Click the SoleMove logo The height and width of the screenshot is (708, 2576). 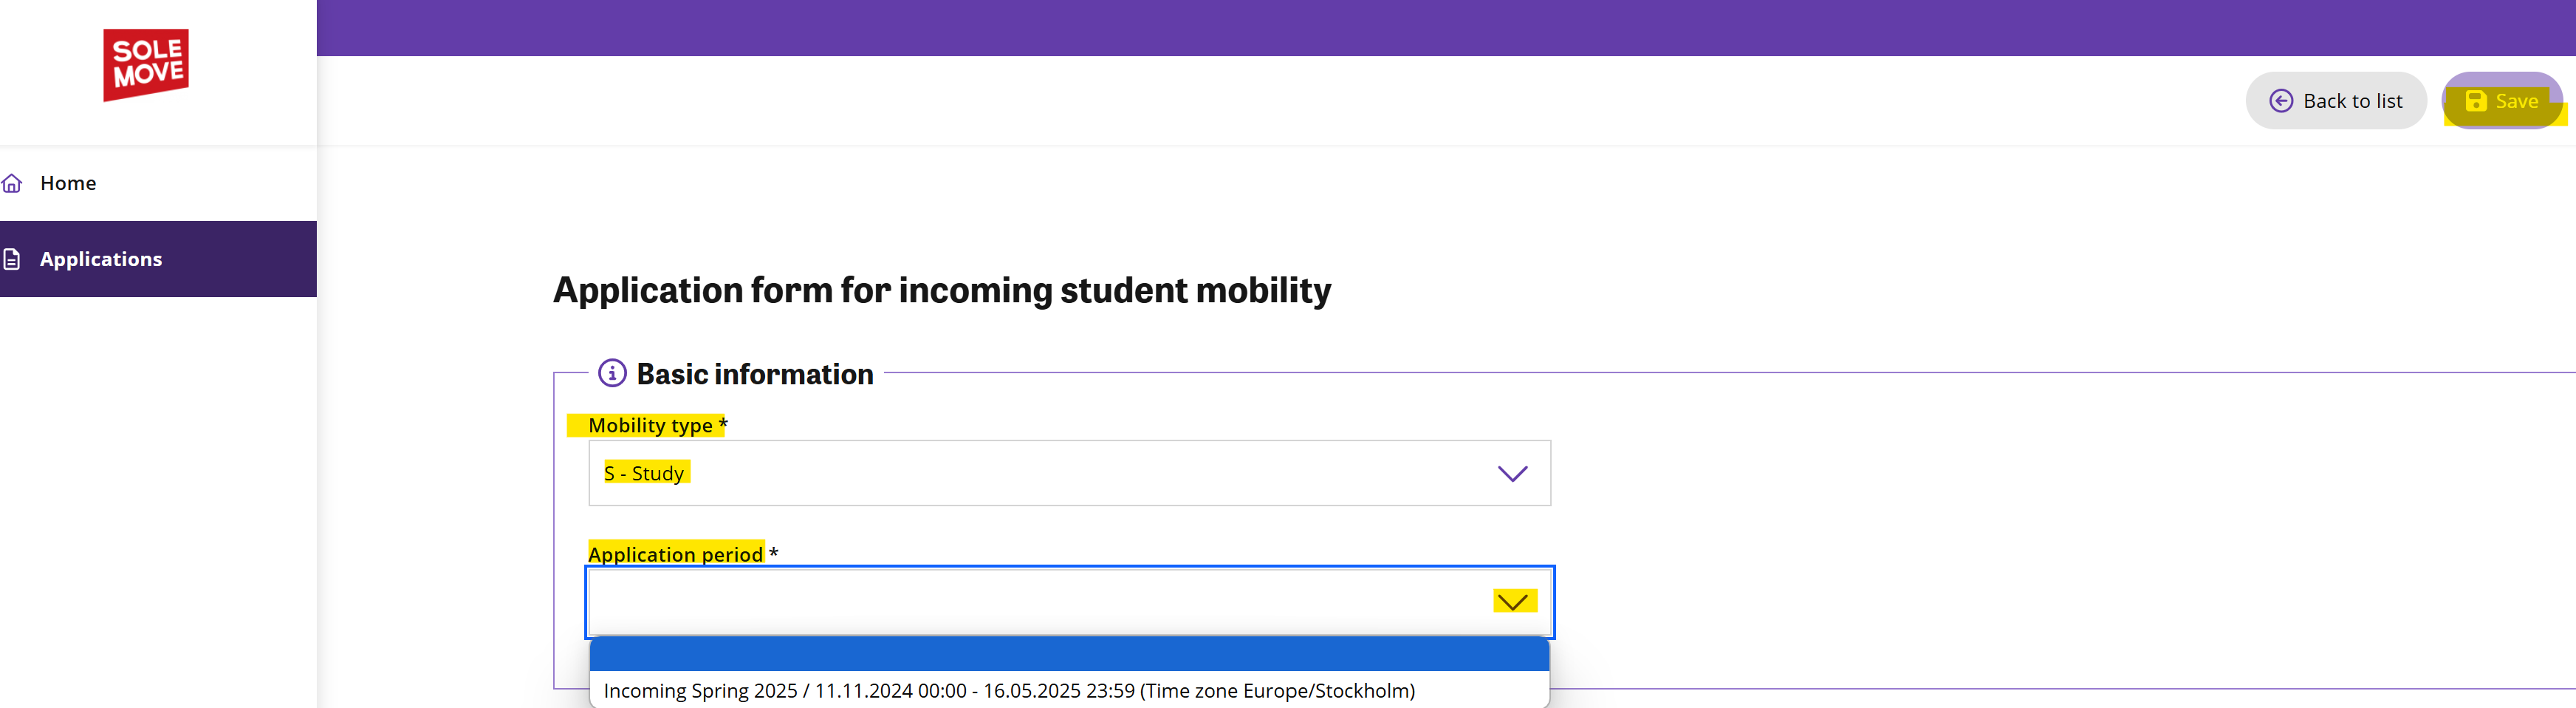pos(146,65)
